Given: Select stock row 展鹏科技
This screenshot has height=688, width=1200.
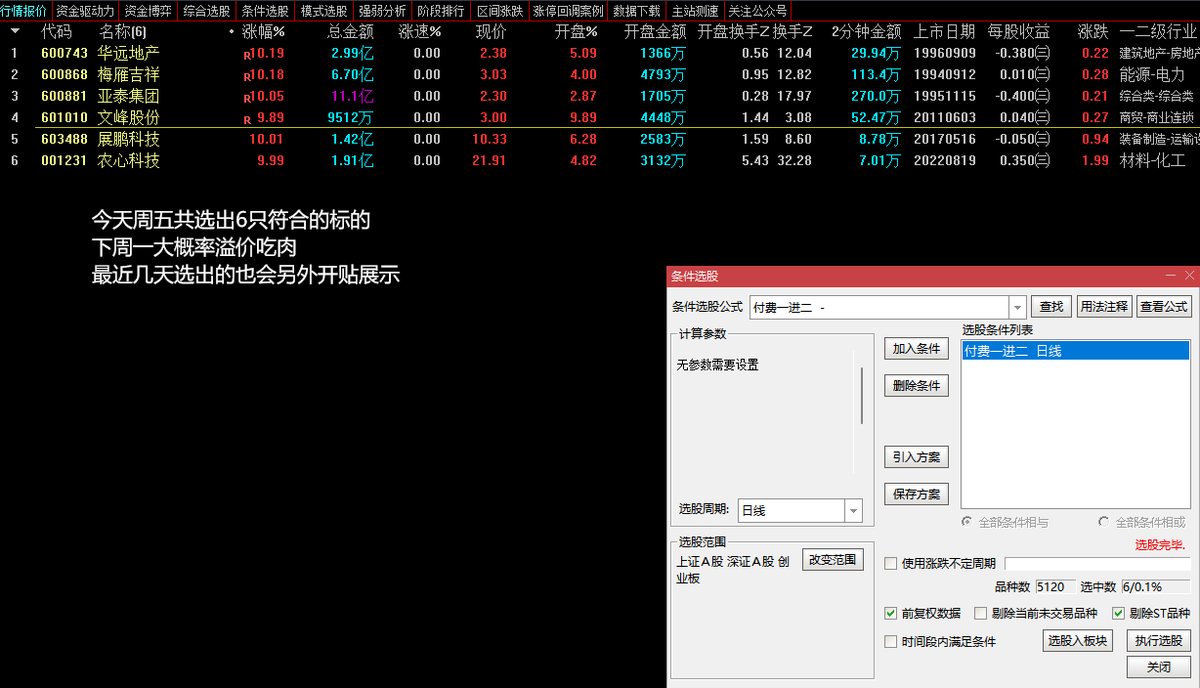Looking at the screenshot, I should point(600,139).
